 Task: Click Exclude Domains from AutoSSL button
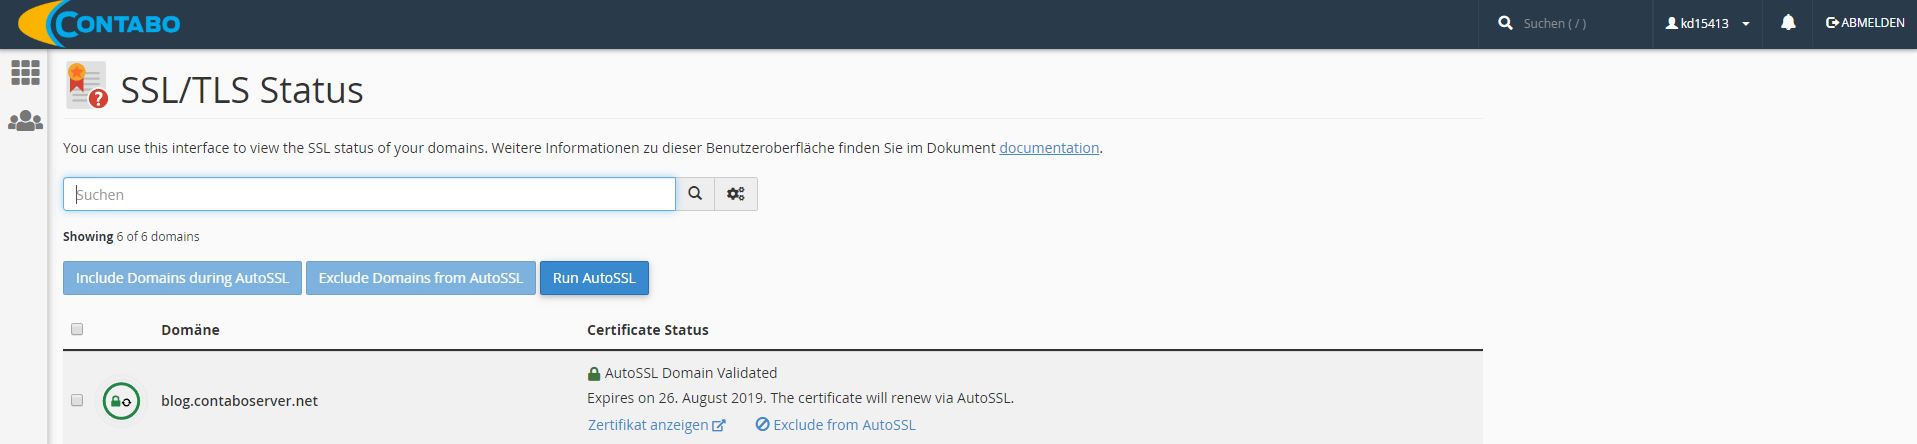[421, 278]
